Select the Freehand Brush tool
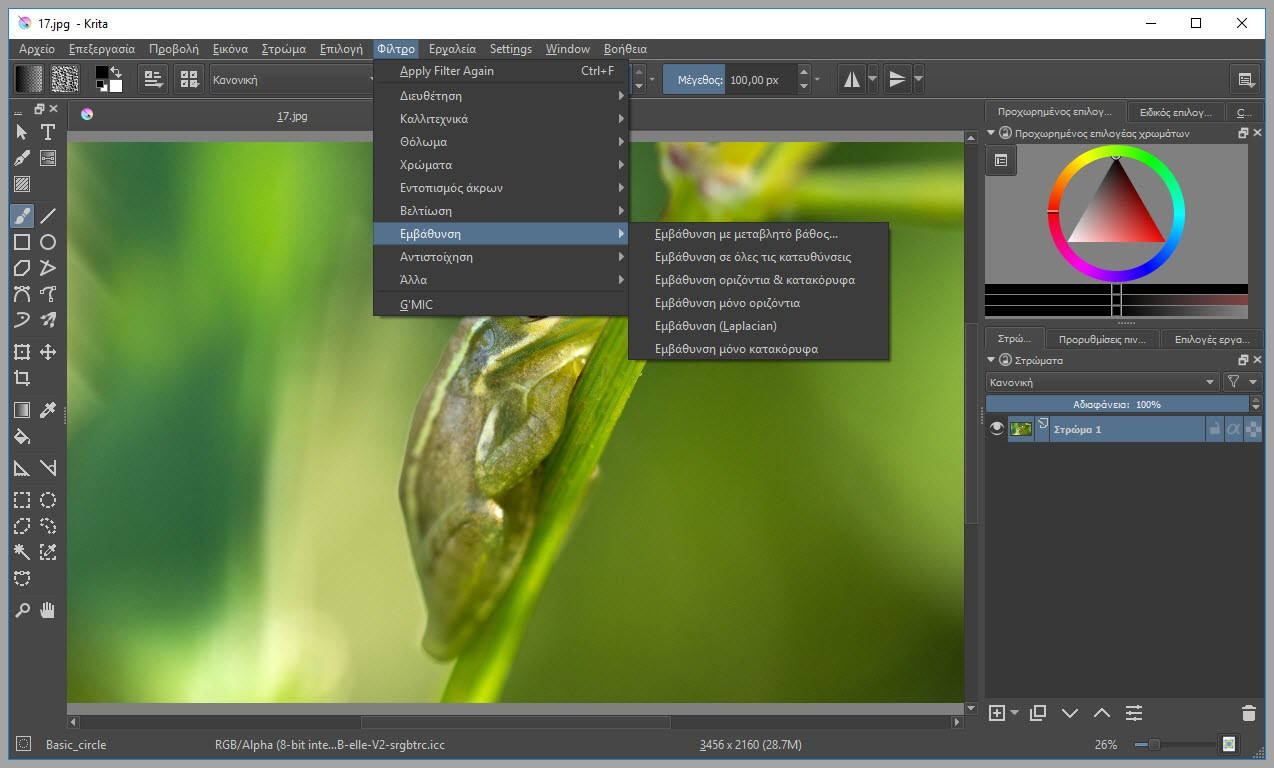 click(x=22, y=215)
